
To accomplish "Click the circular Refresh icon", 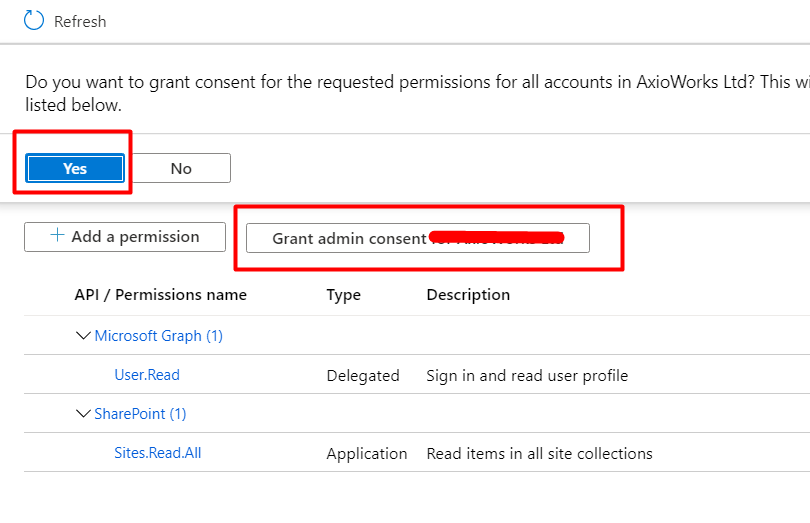I will point(34,21).
